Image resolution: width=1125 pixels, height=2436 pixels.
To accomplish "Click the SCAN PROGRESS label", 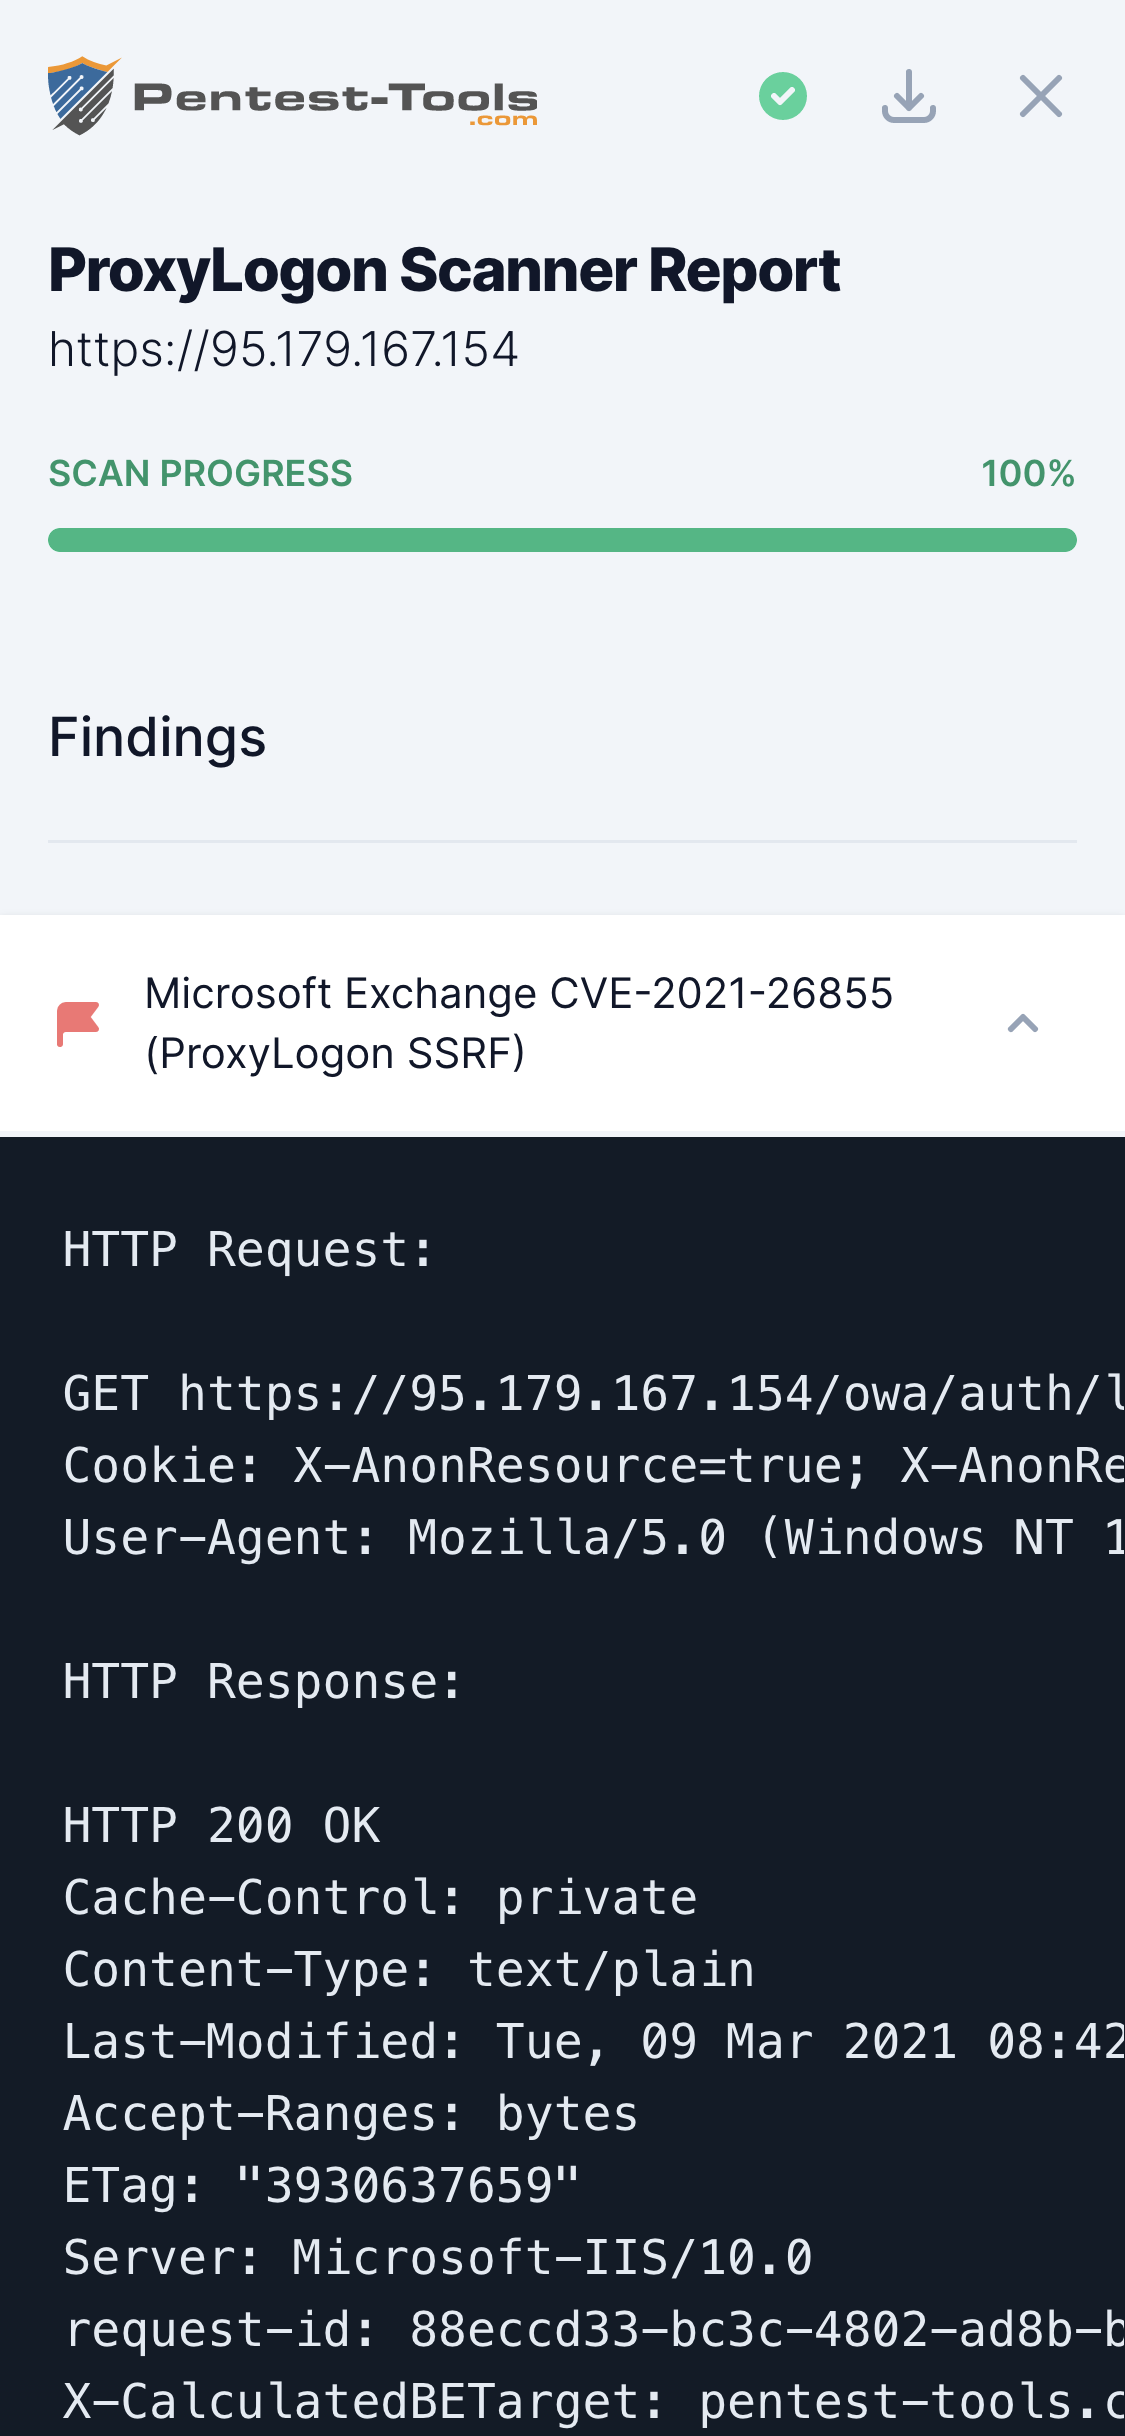I will [200, 472].
